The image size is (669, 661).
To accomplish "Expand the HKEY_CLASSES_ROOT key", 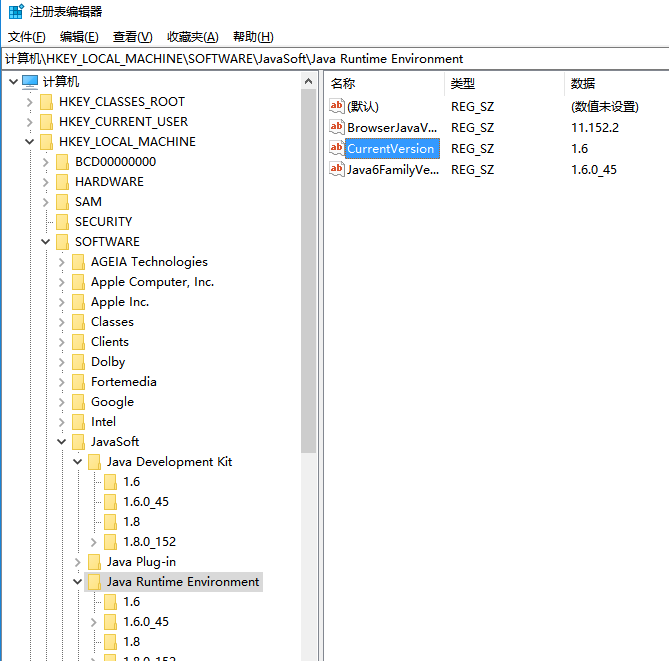I will click(29, 102).
